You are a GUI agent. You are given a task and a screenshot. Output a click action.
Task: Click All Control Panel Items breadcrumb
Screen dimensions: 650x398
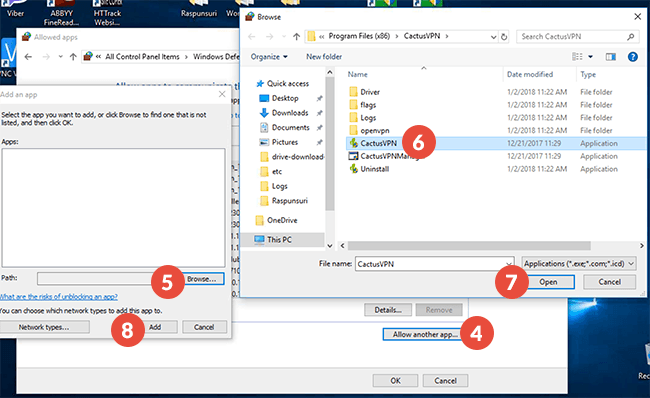coord(142,57)
